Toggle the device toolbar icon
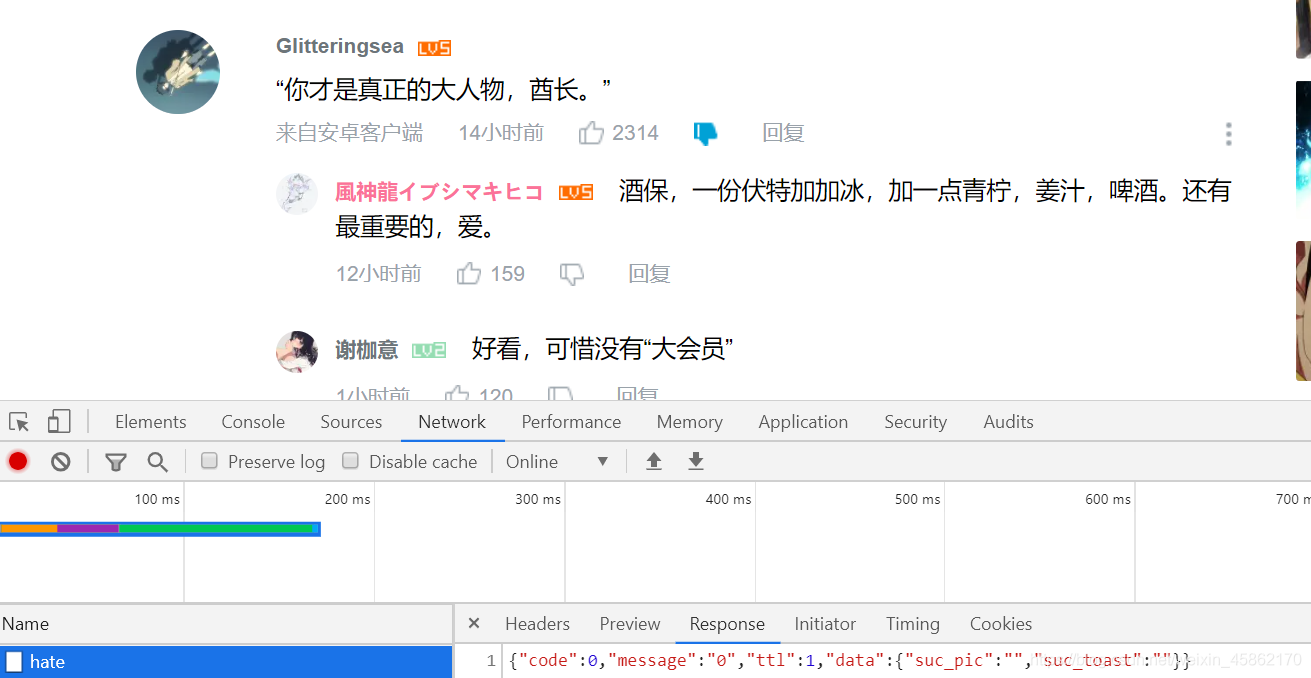 tap(58, 421)
